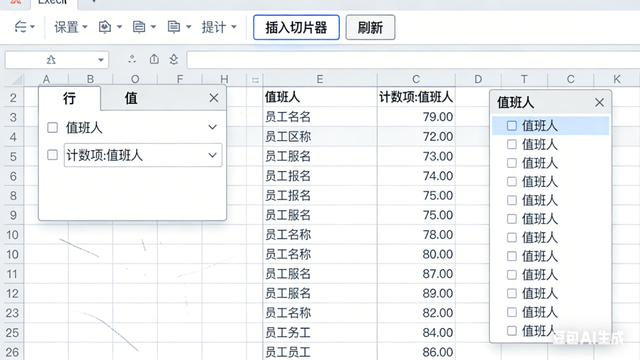Click the lines icon at the toolbar's left end
Image resolution: width=640 pixels, height=360 pixels.
20,27
